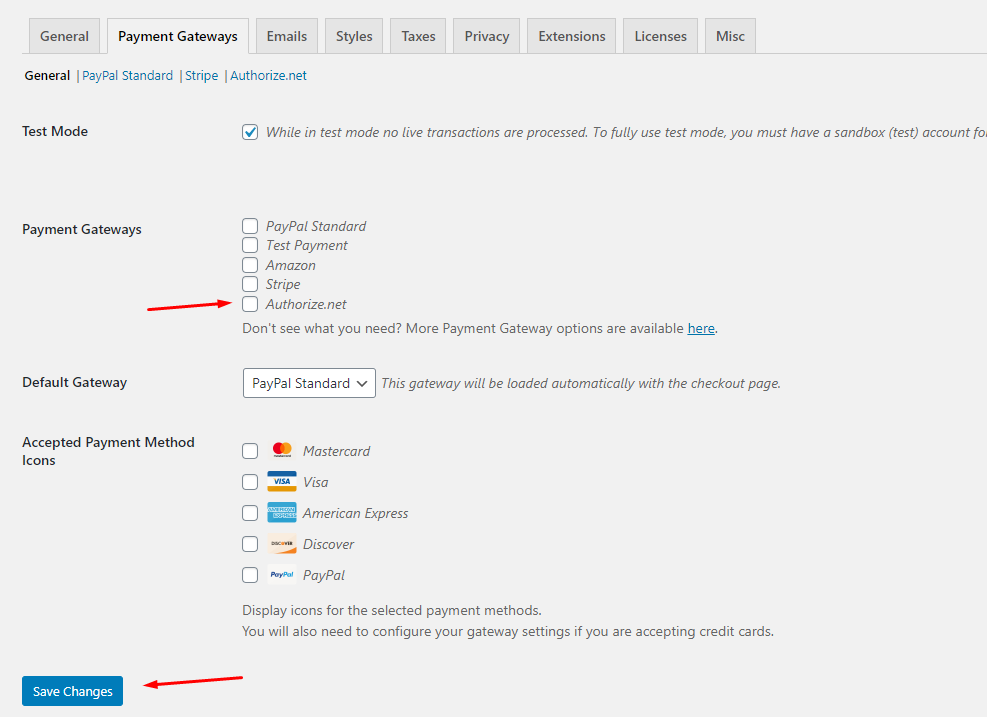
Task: Disable the Test Mode checkbox
Action: pyautogui.click(x=250, y=132)
